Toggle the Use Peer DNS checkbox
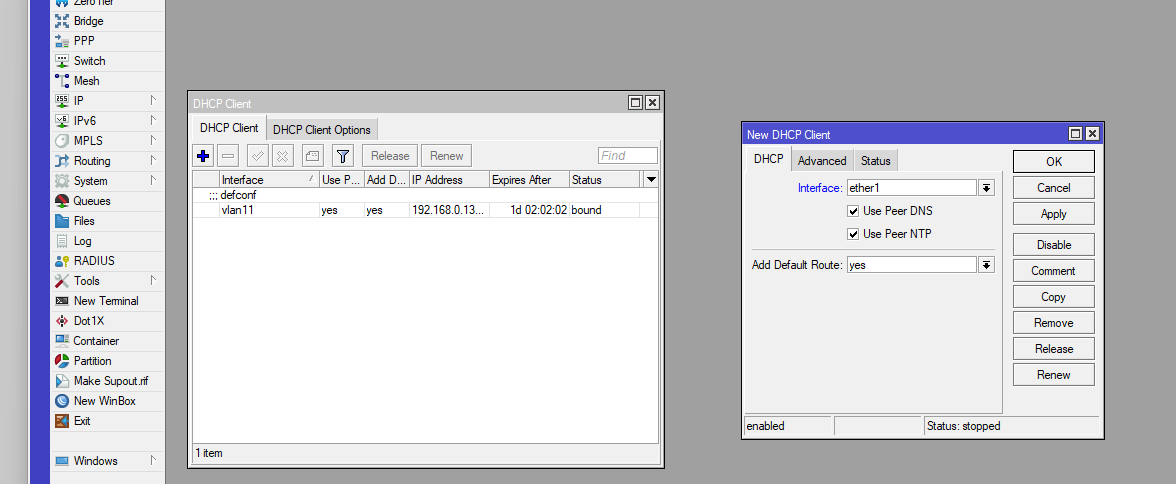 853,211
